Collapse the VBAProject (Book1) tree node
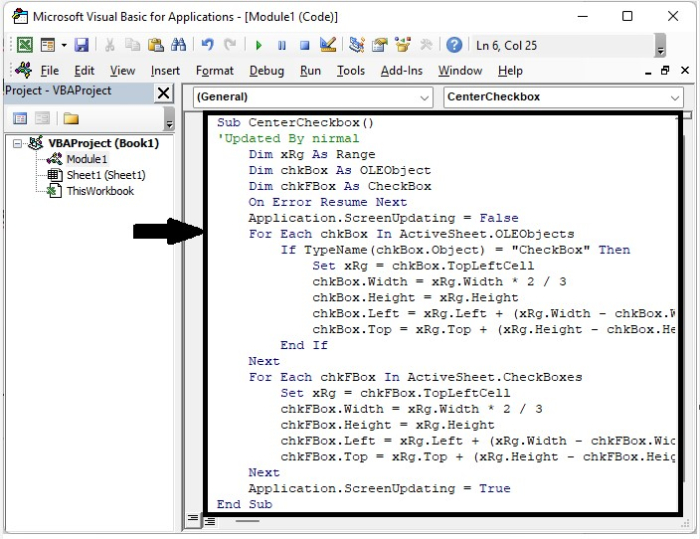The image size is (700, 539). [x=19, y=143]
